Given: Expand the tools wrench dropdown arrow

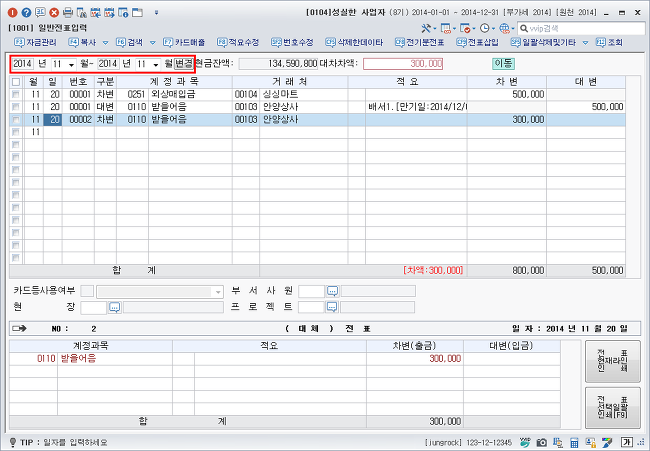Looking at the screenshot, I should [x=434, y=29].
